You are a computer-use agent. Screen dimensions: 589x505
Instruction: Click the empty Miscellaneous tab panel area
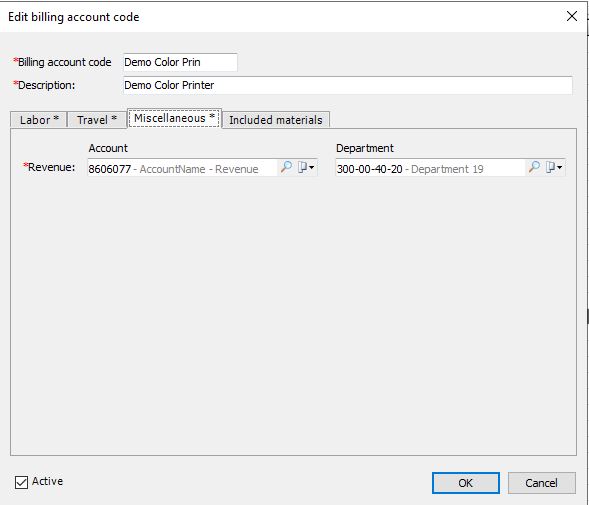(293, 316)
